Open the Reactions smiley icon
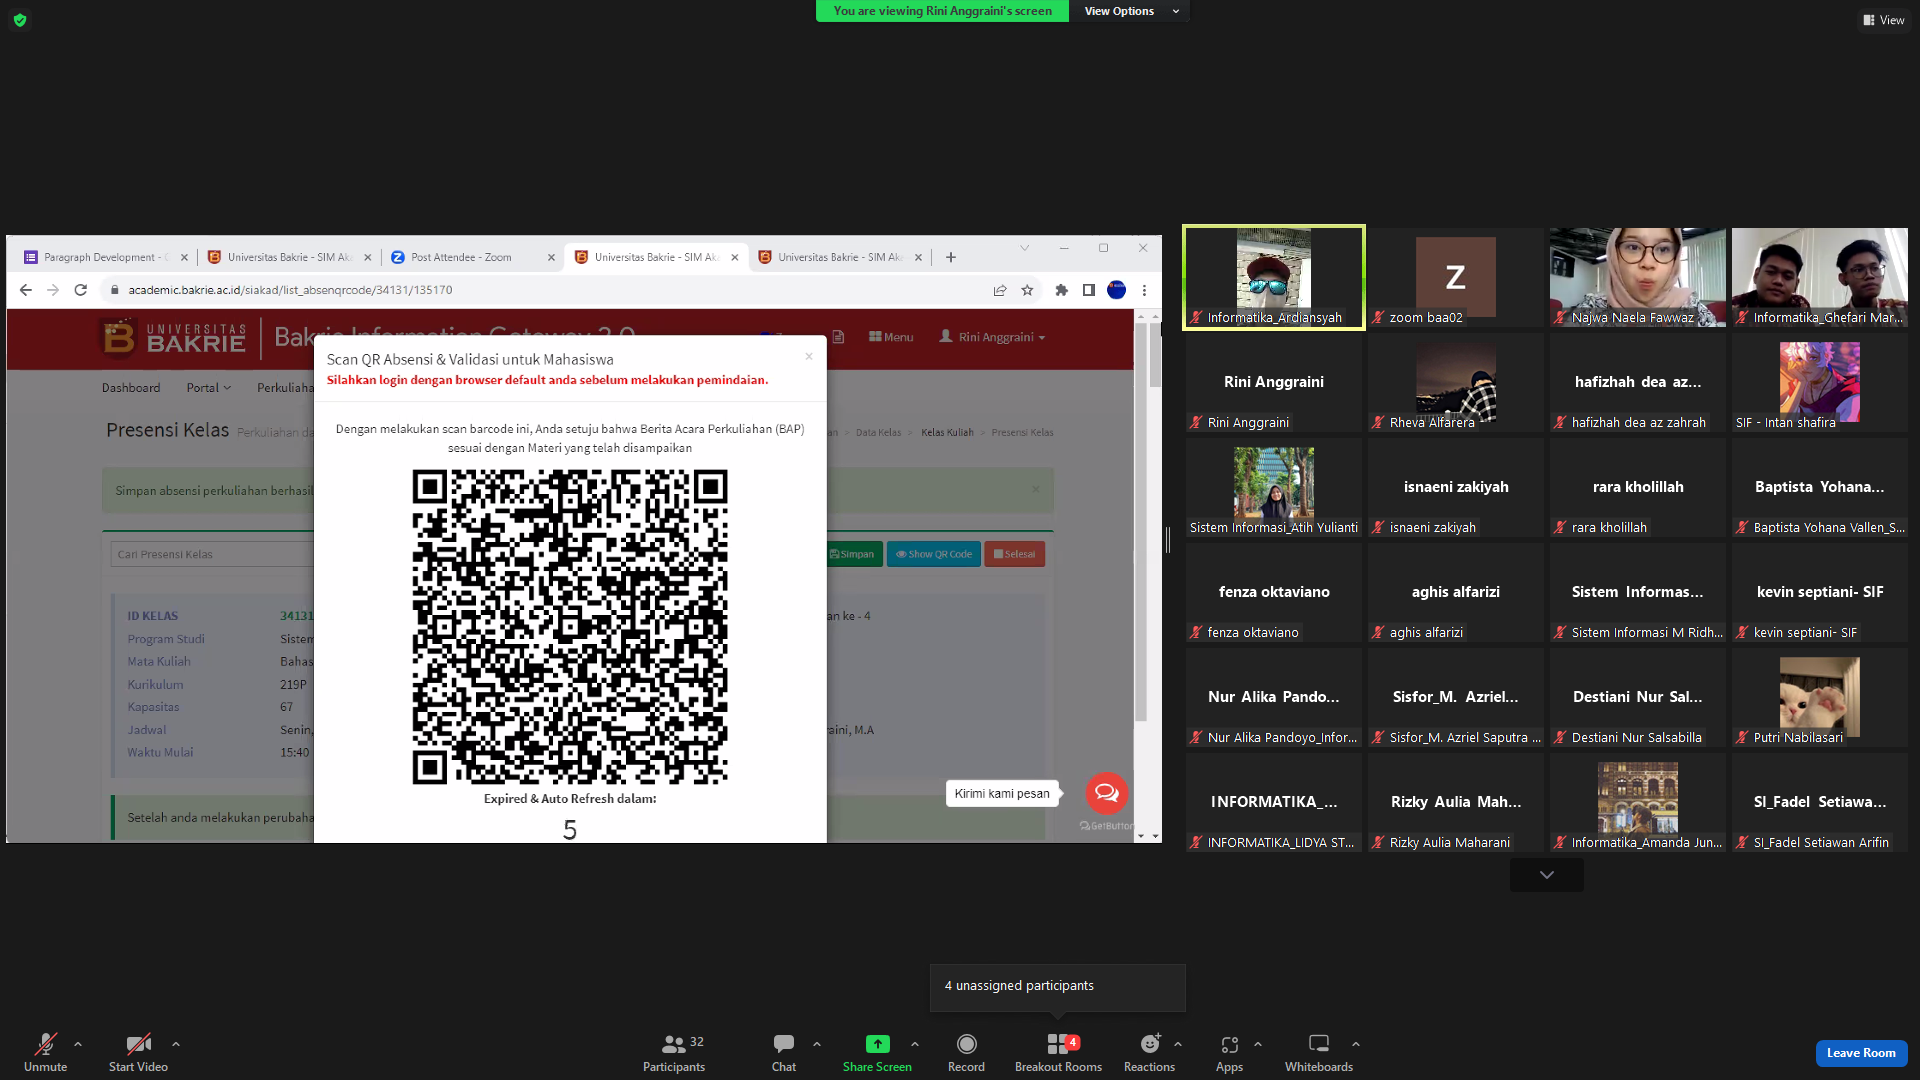Screen dimensions: 1920x1080 1150,1044
